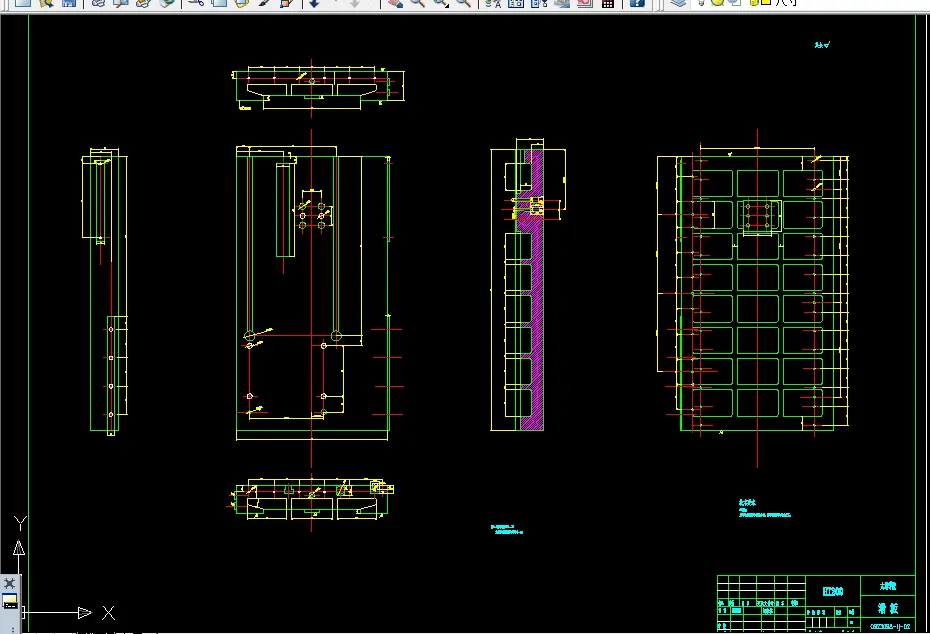Cut selection using the scissors icon

point(196,2)
